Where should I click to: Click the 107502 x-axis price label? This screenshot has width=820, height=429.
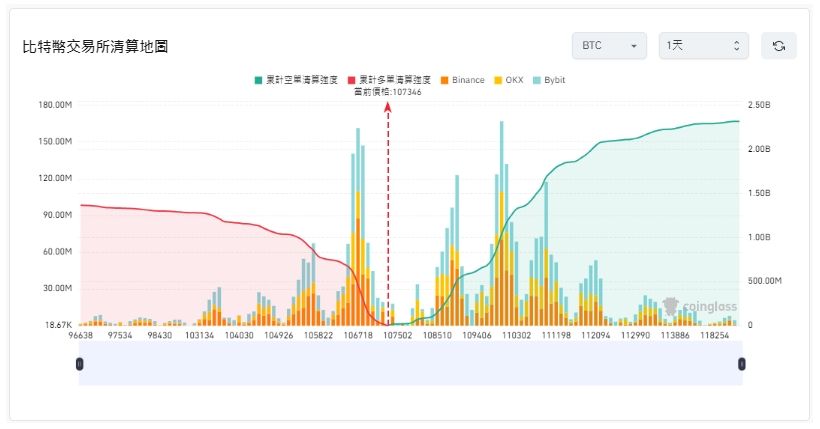[397, 335]
